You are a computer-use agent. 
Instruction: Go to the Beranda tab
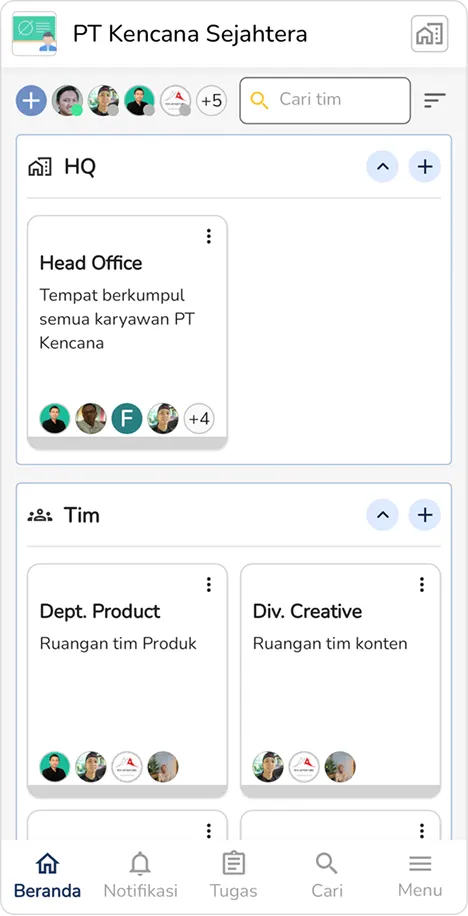coord(47,875)
